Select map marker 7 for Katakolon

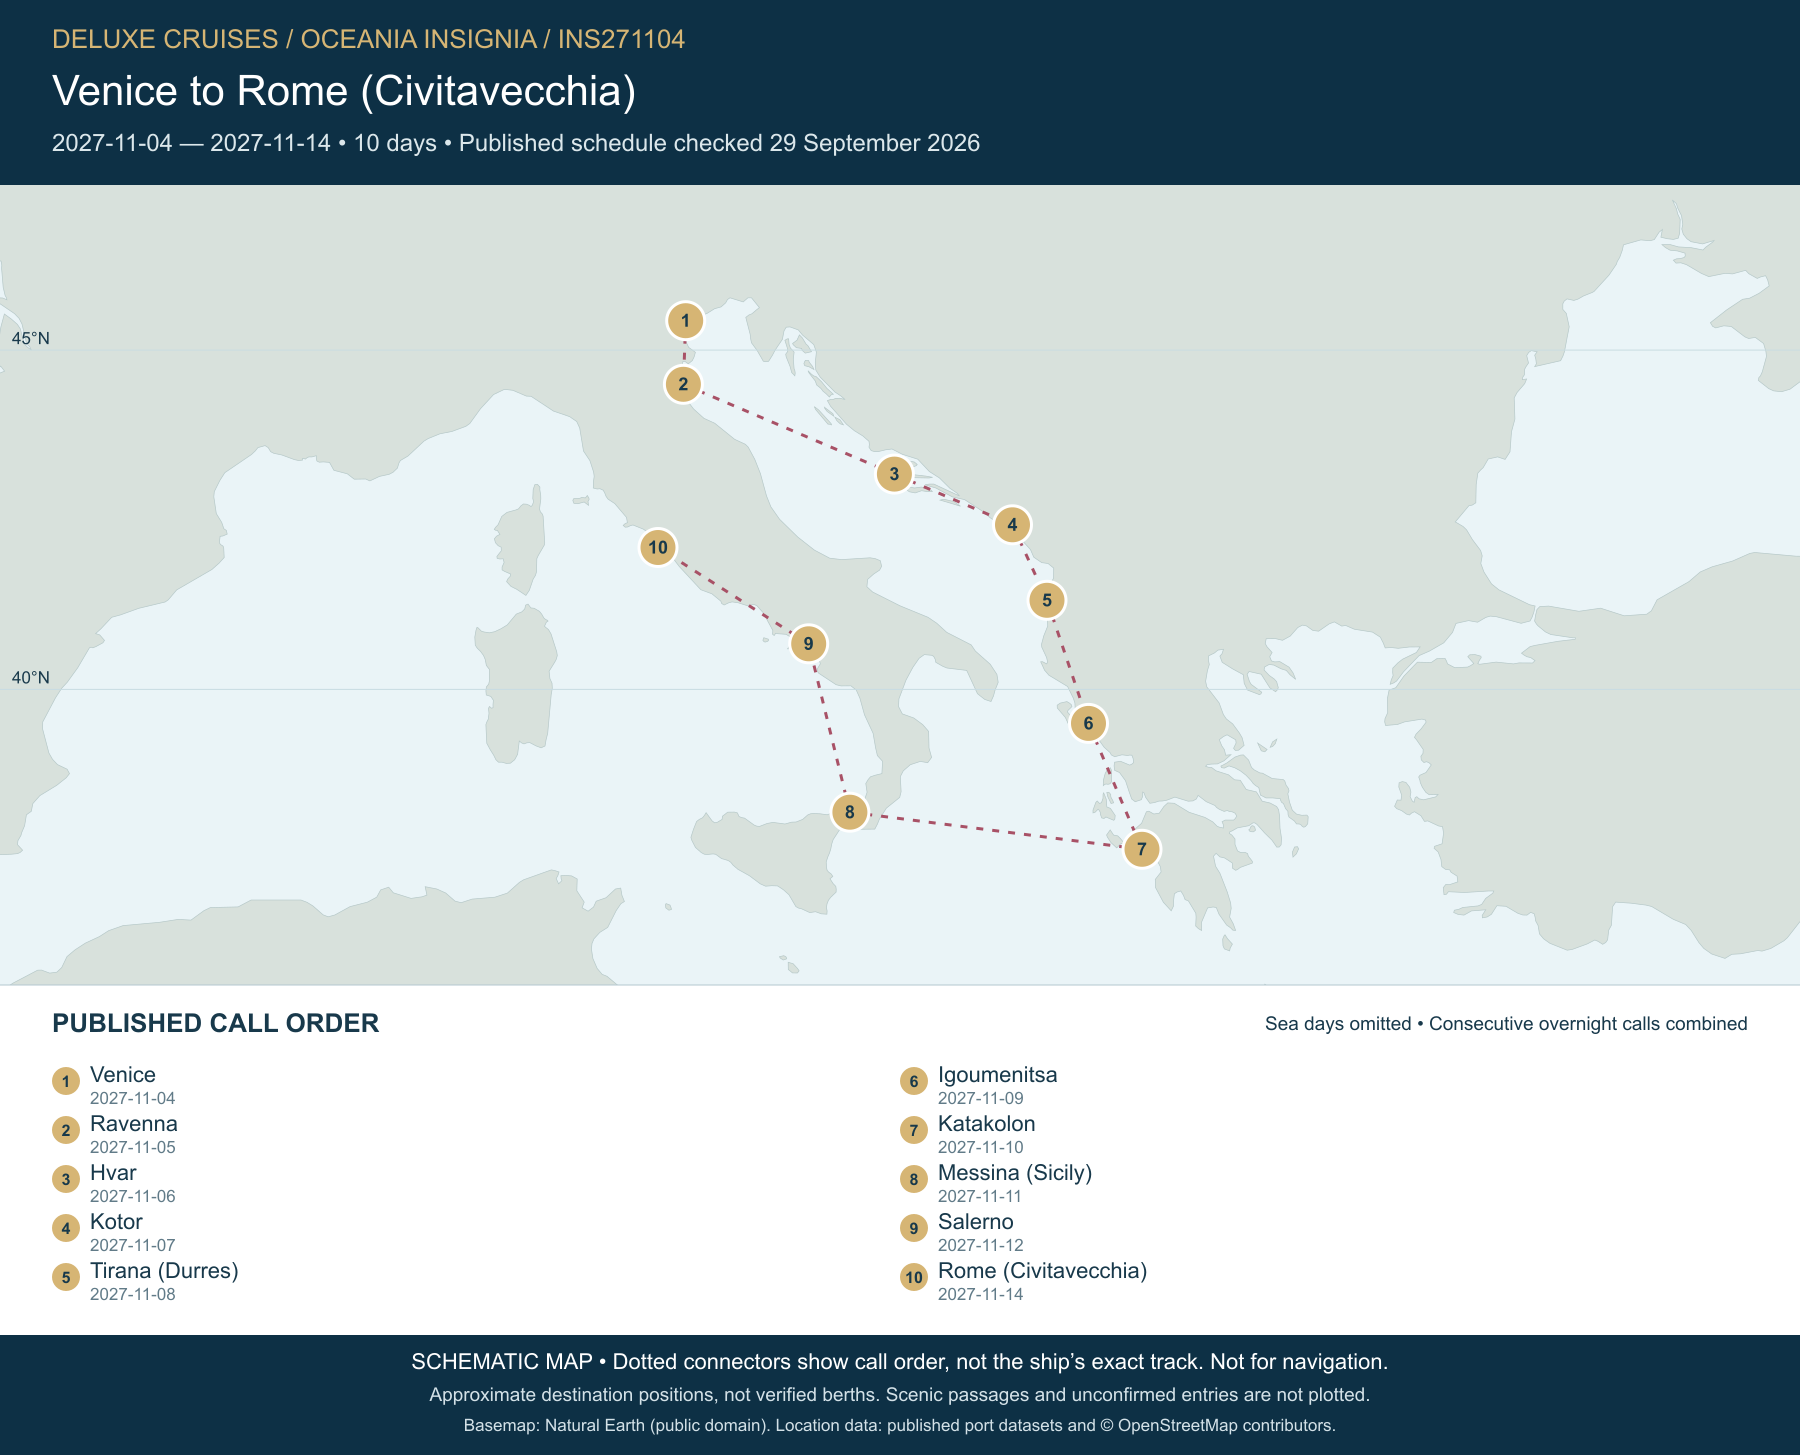(1141, 849)
